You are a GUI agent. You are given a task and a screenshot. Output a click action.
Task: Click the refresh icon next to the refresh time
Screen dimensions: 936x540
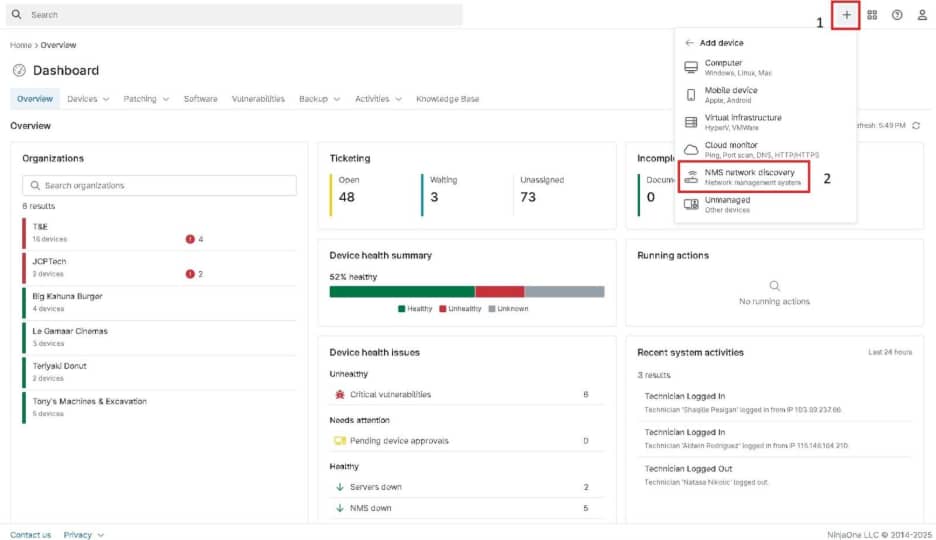click(x=916, y=125)
